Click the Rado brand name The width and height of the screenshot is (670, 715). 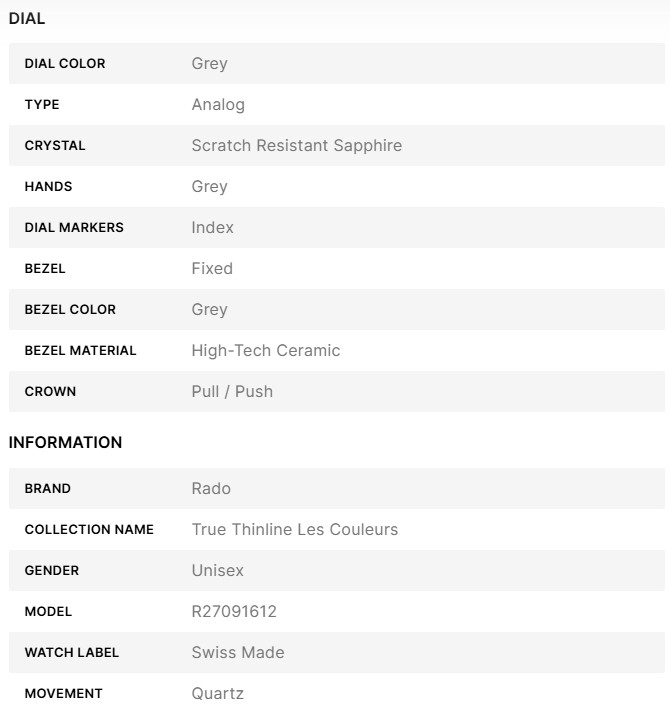211,488
